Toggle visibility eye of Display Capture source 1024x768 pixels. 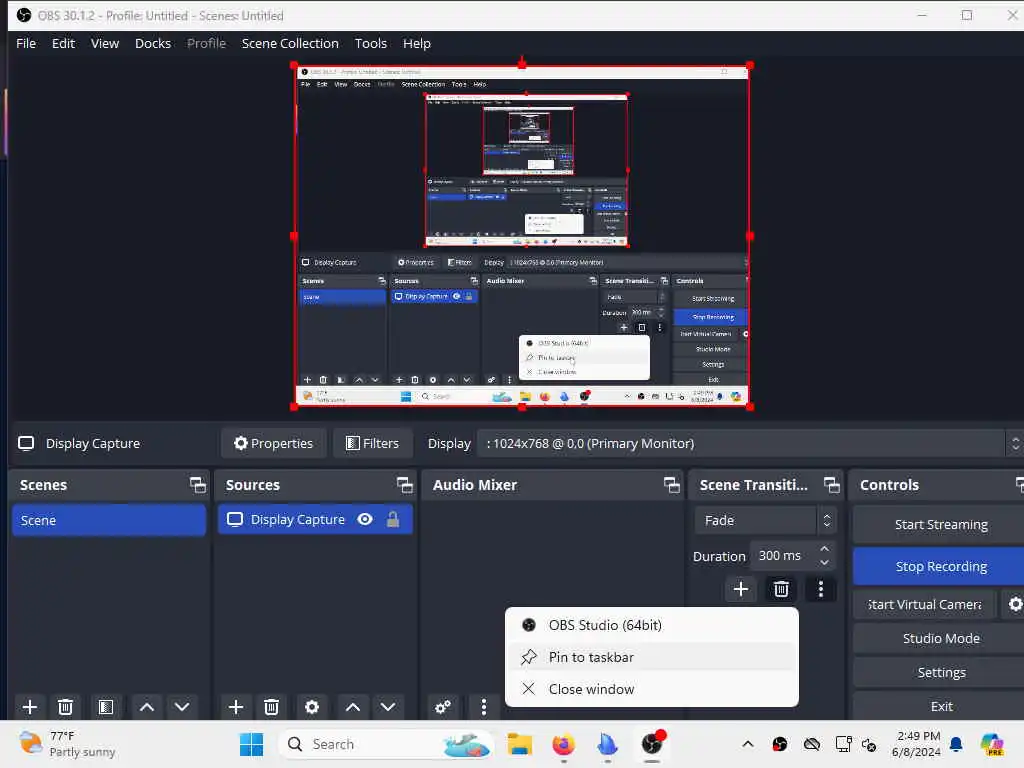(365, 520)
